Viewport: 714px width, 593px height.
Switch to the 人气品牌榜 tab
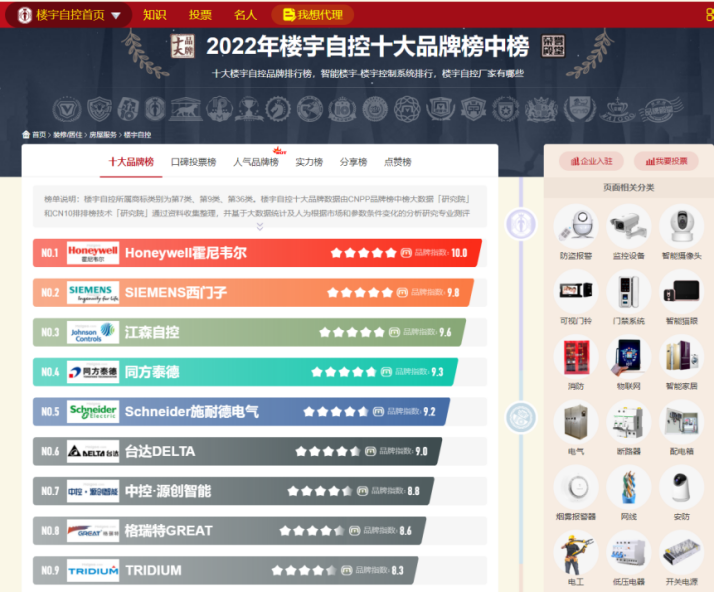(x=256, y=162)
